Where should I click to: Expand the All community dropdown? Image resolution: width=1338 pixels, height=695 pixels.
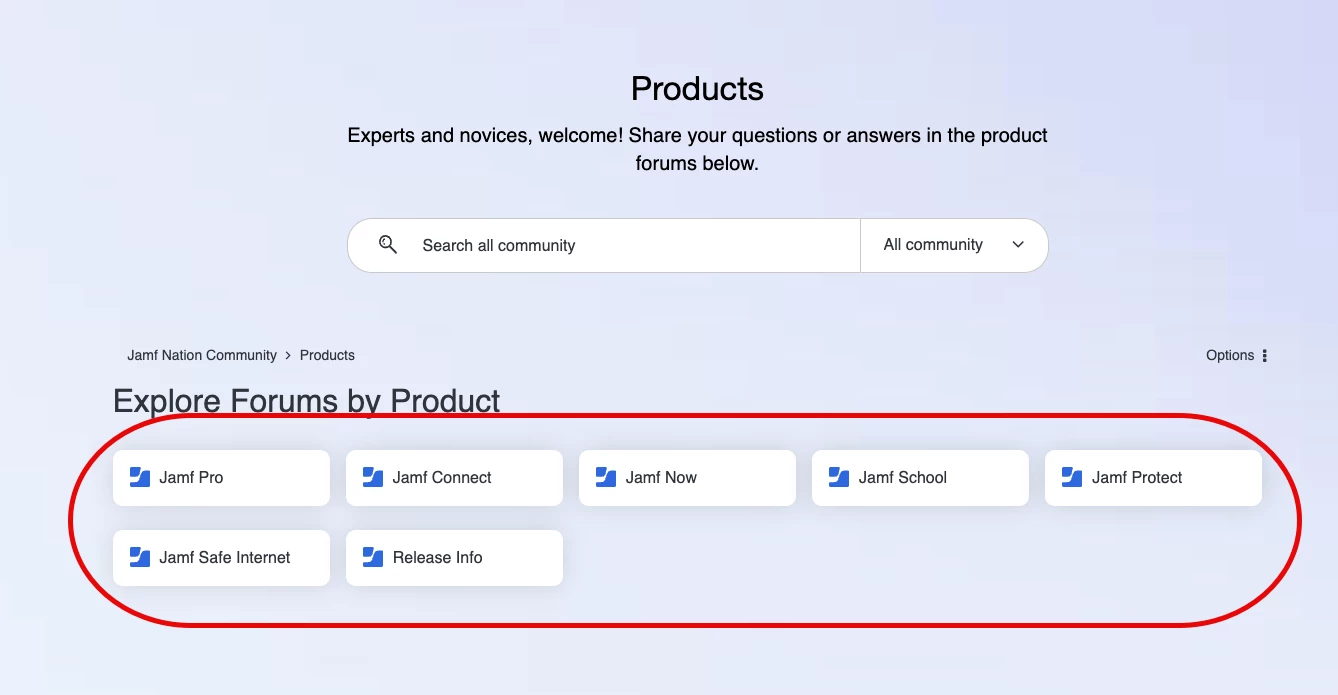pos(954,245)
